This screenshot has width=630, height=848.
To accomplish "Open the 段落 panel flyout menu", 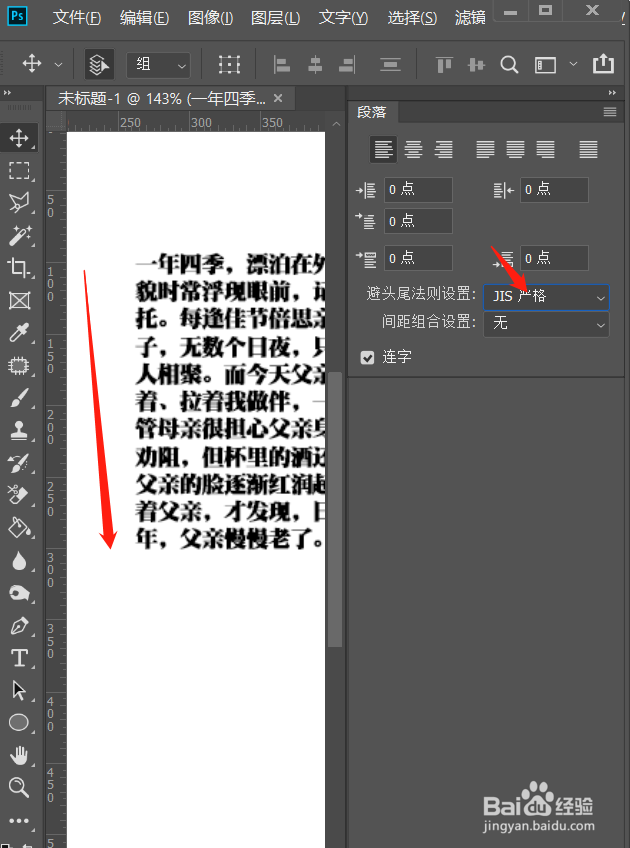I will click(610, 112).
